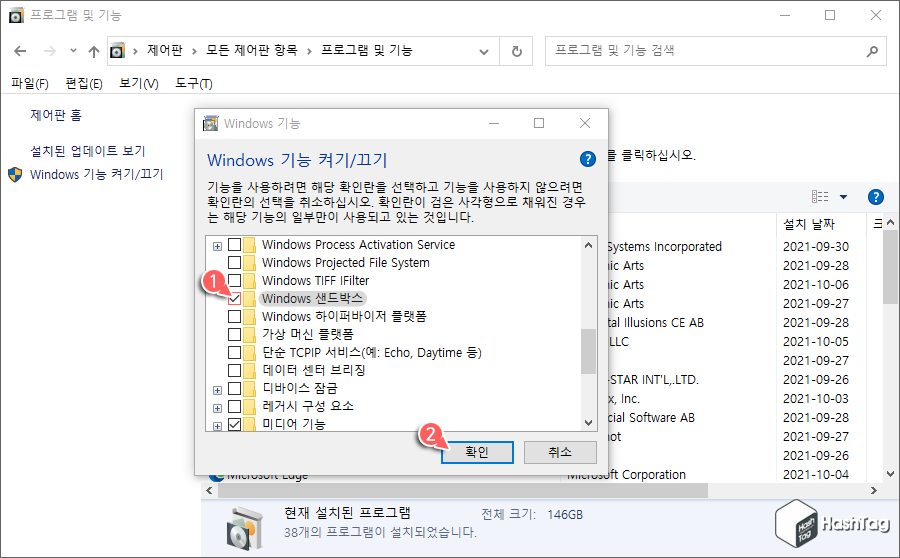Click the 프로그램 및 기능 search box
The image size is (900, 558).
715,51
